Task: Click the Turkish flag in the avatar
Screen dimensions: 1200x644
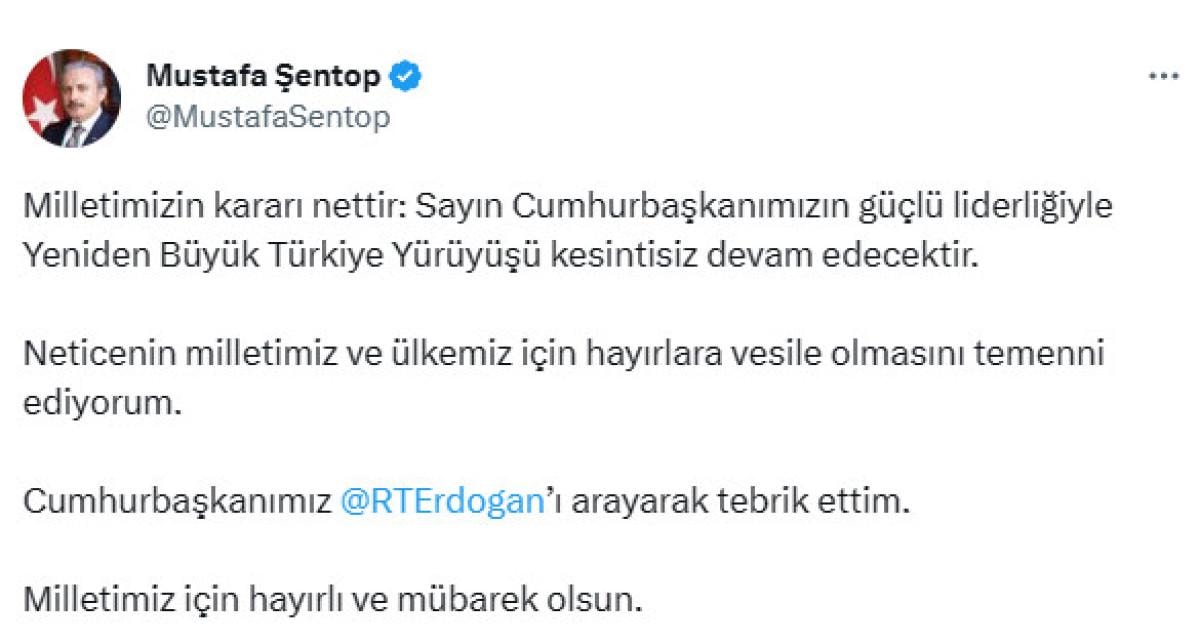Action: (x=42, y=100)
